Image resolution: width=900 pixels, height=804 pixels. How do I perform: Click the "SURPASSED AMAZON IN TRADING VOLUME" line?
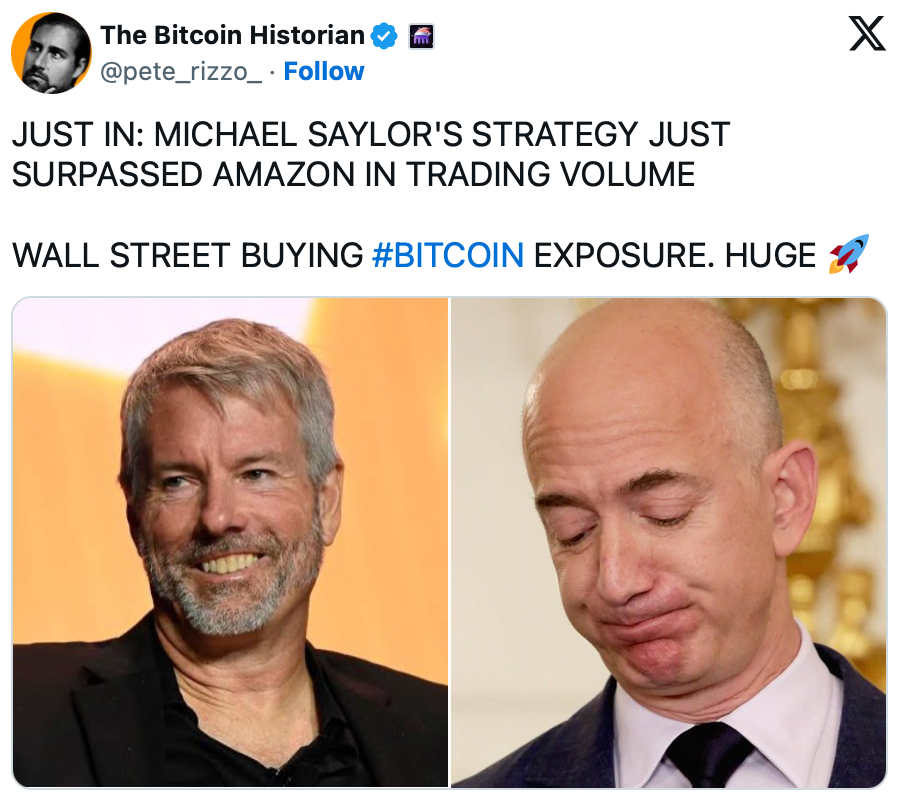click(354, 174)
